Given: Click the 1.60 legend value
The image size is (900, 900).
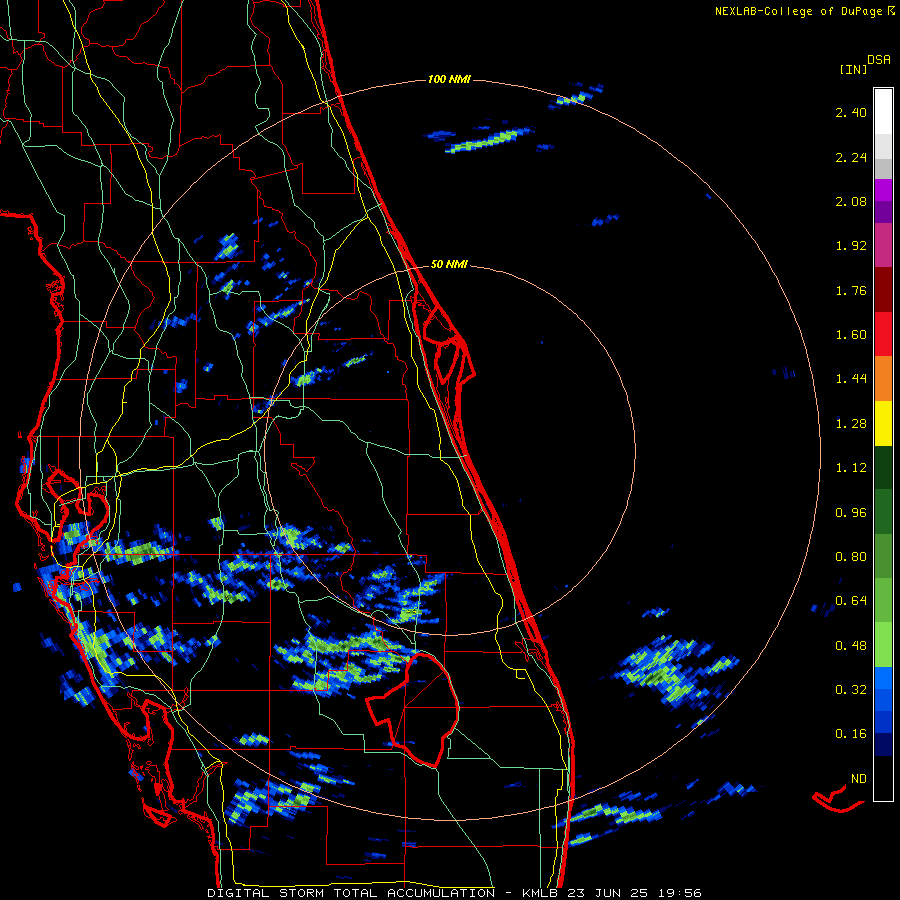Looking at the screenshot, I should click(851, 335).
